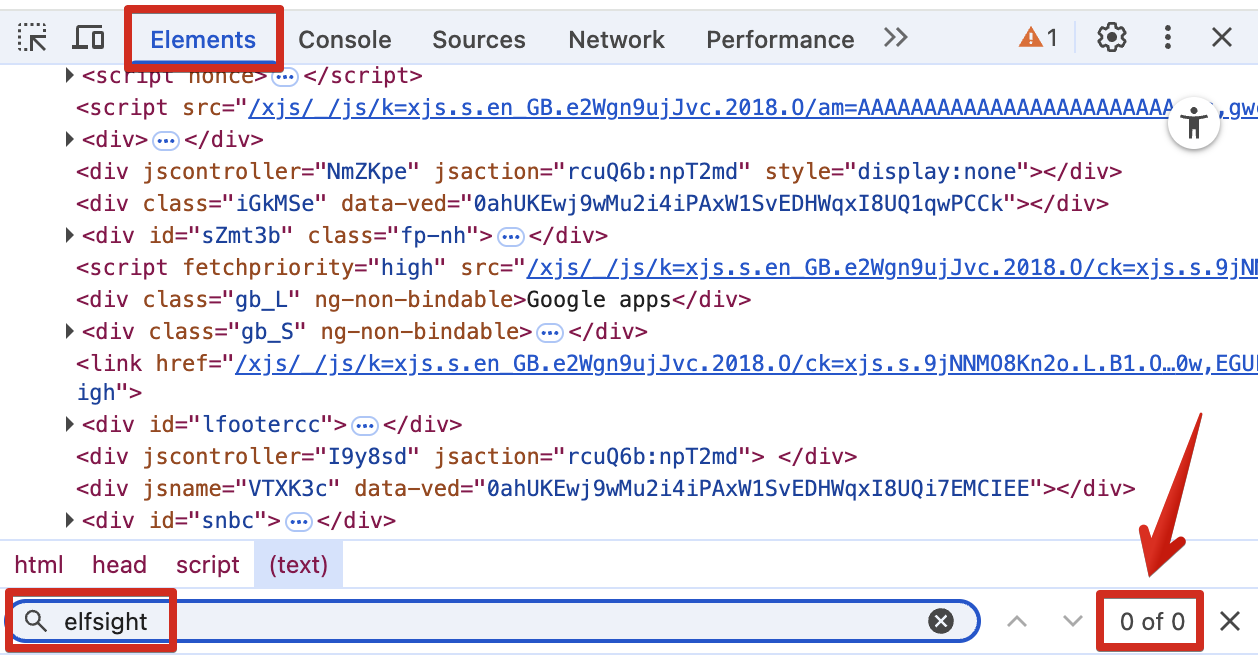Image resolution: width=1258 pixels, height=656 pixels.
Task: Go to next search result arrow
Action: coord(1072,622)
